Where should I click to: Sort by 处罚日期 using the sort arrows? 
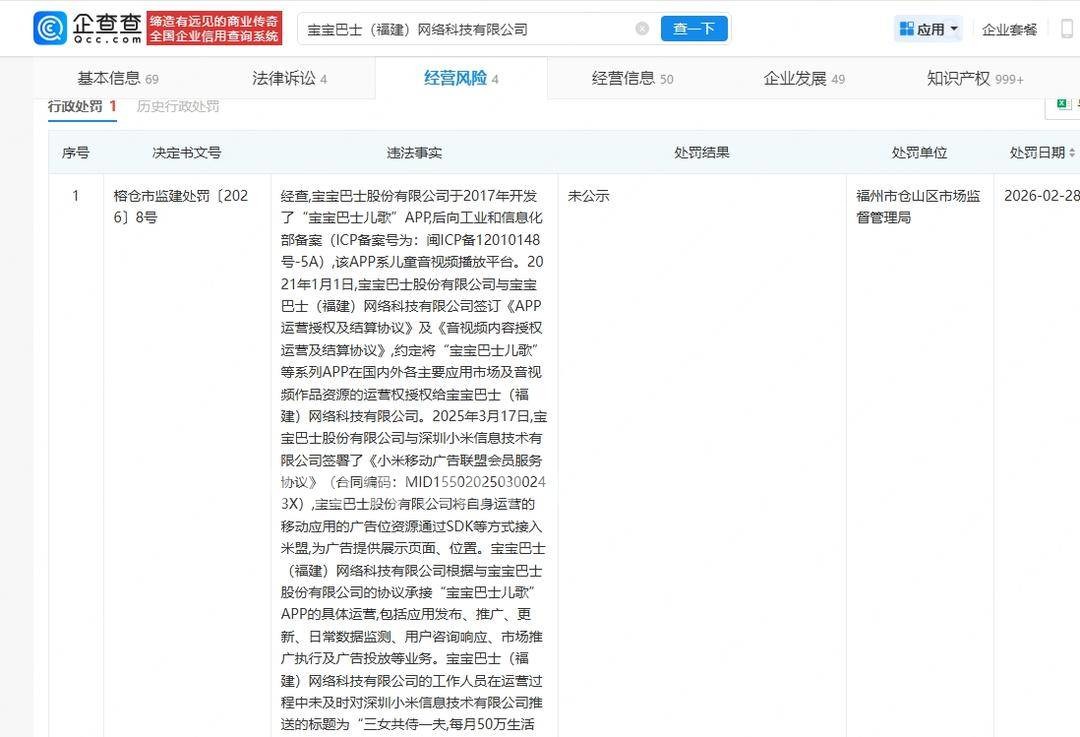(x=1072, y=153)
